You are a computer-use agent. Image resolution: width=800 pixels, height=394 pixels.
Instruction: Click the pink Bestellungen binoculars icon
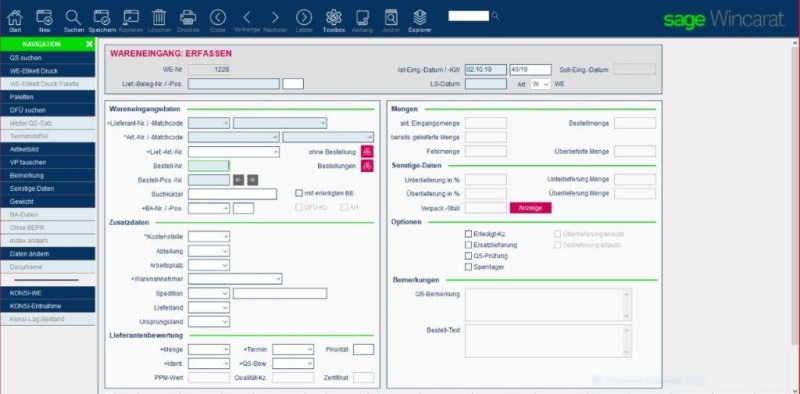(x=367, y=166)
